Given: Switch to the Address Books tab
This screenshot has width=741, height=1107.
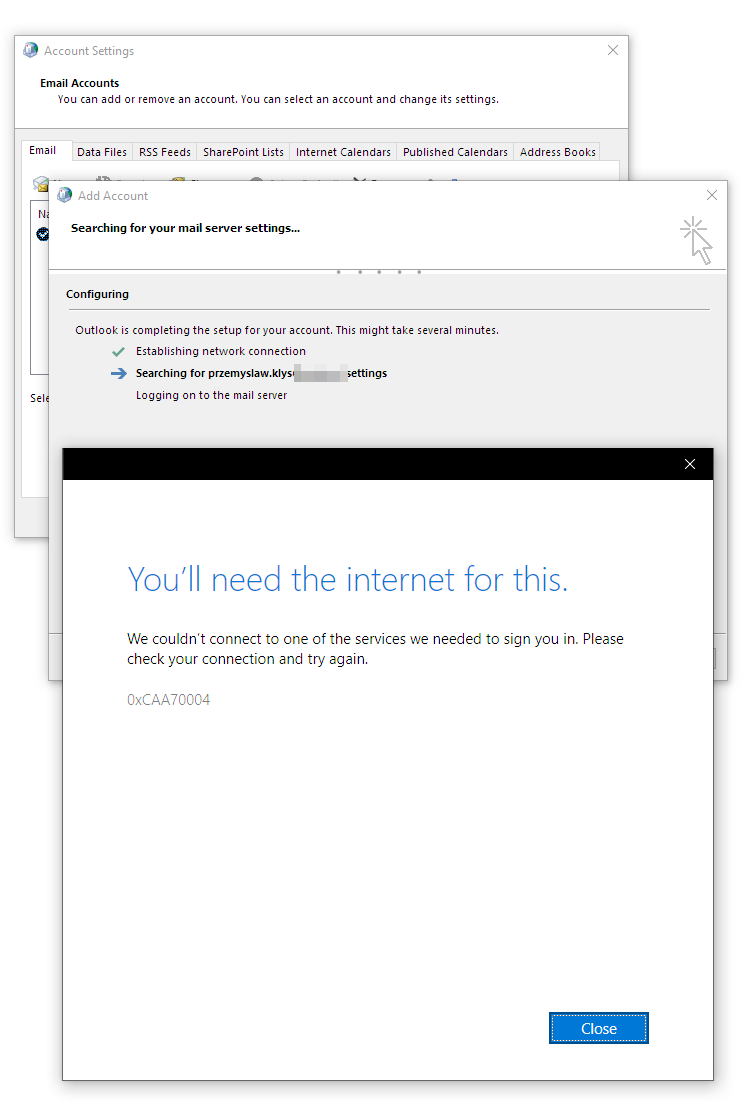Looking at the screenshot, I should [557, 152].
